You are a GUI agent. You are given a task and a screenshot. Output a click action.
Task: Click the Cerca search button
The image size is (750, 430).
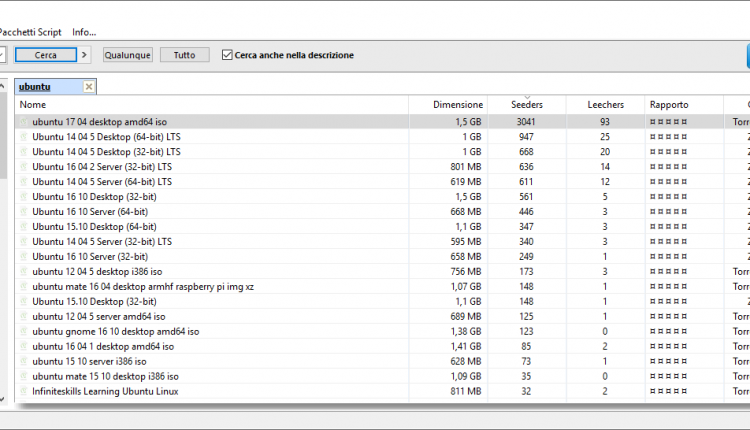pyautogui.click(x=45, y=55)
